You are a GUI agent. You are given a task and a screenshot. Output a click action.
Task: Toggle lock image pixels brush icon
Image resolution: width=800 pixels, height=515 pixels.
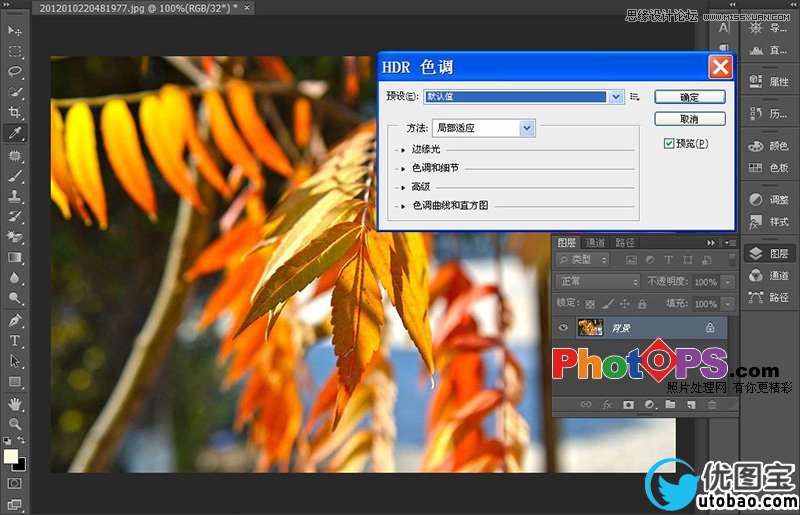click(x=607, y=304)
